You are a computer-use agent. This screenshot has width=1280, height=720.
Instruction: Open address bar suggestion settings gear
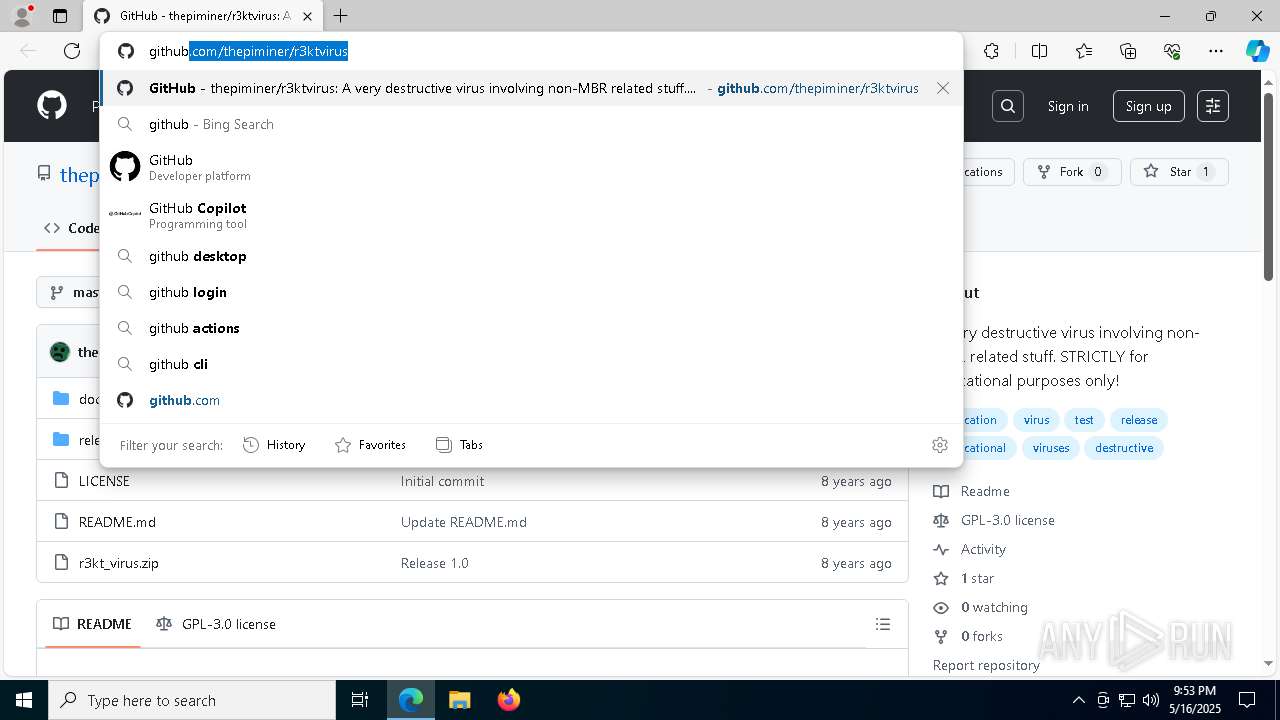940,445
